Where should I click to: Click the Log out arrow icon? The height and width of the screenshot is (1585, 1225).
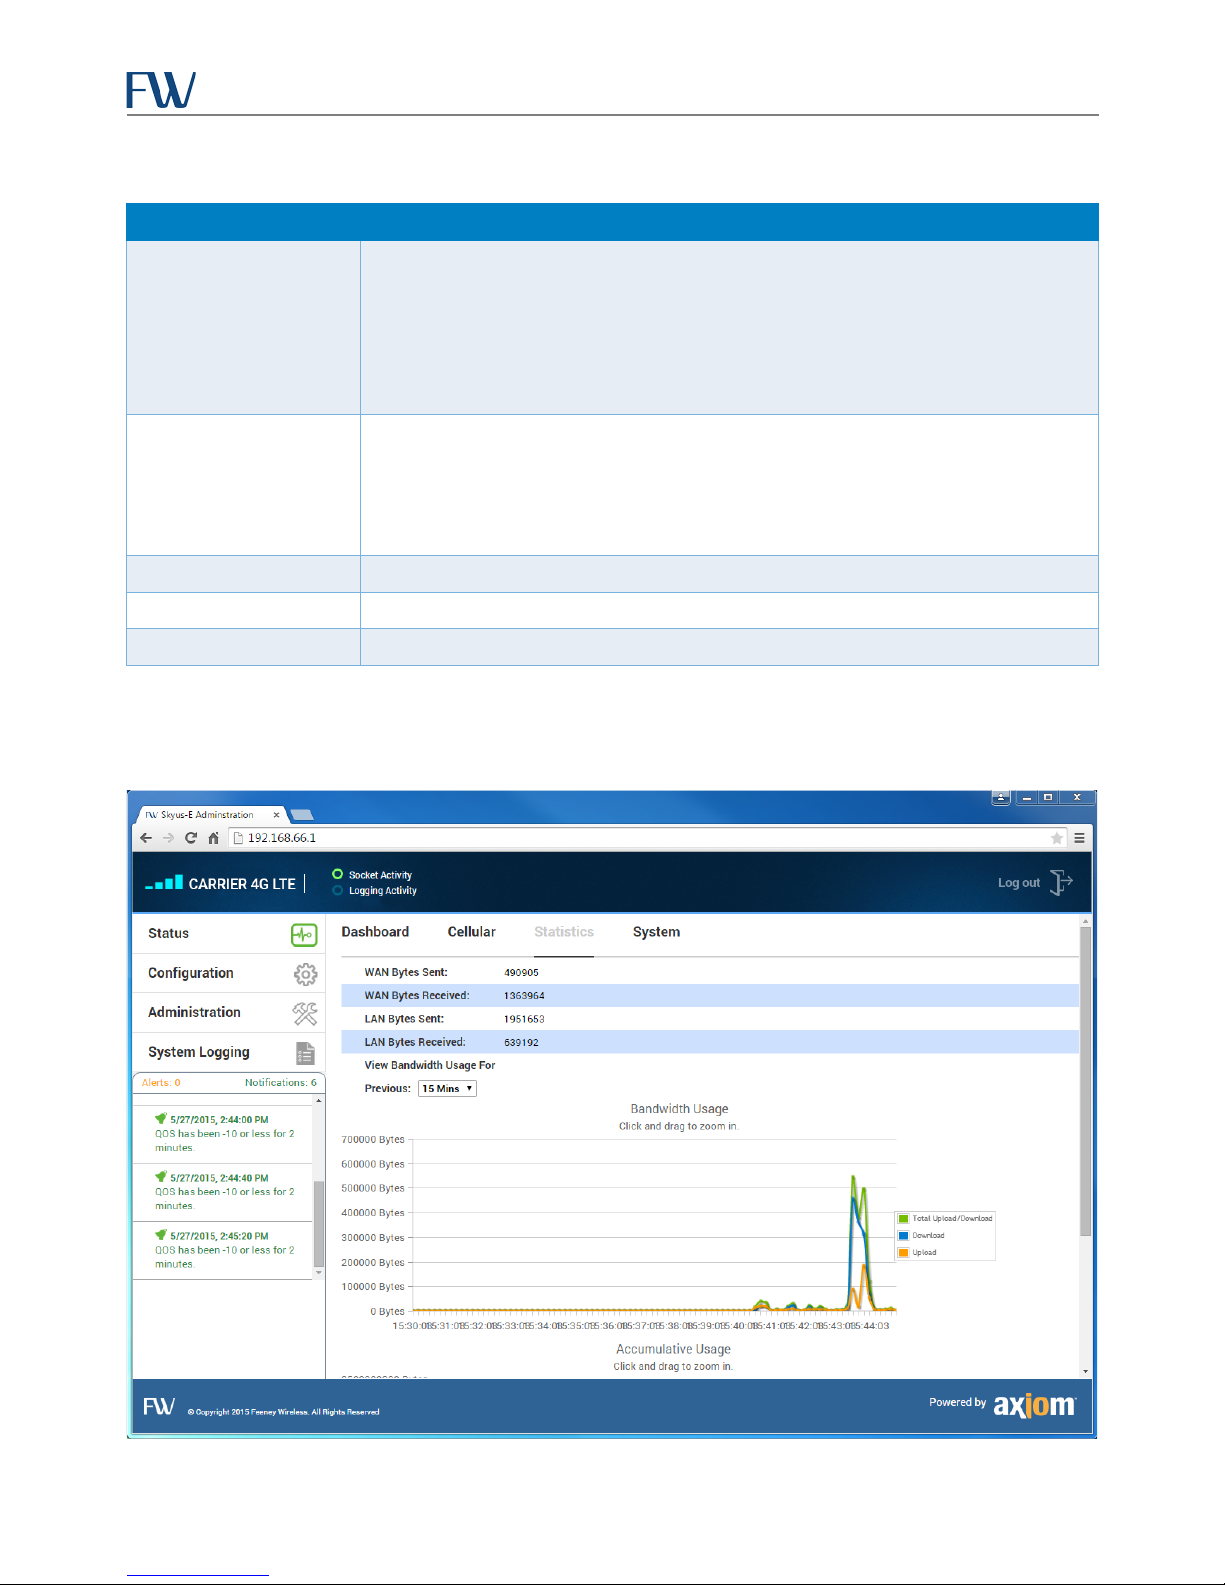[1061, 883]
